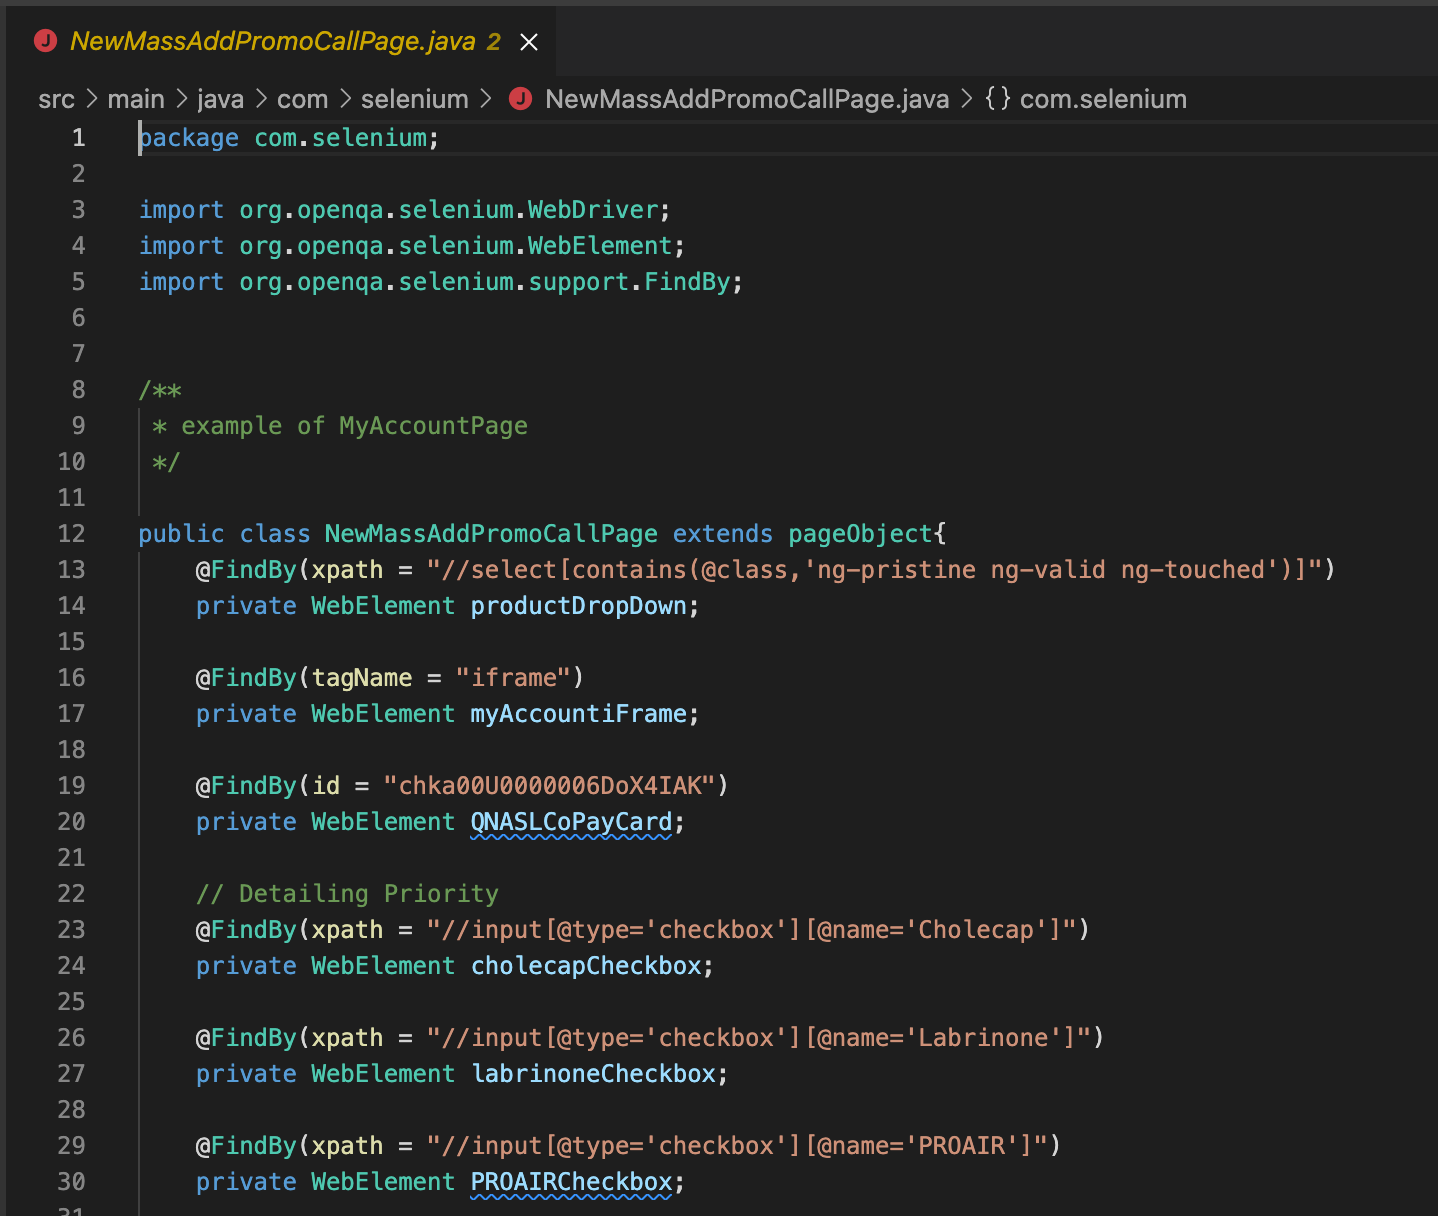The height and width of the screenshot is (1216, 1438).
Task: Click the "chka00U0000006DoX4IAK" id string
Action: click(550, 785)
